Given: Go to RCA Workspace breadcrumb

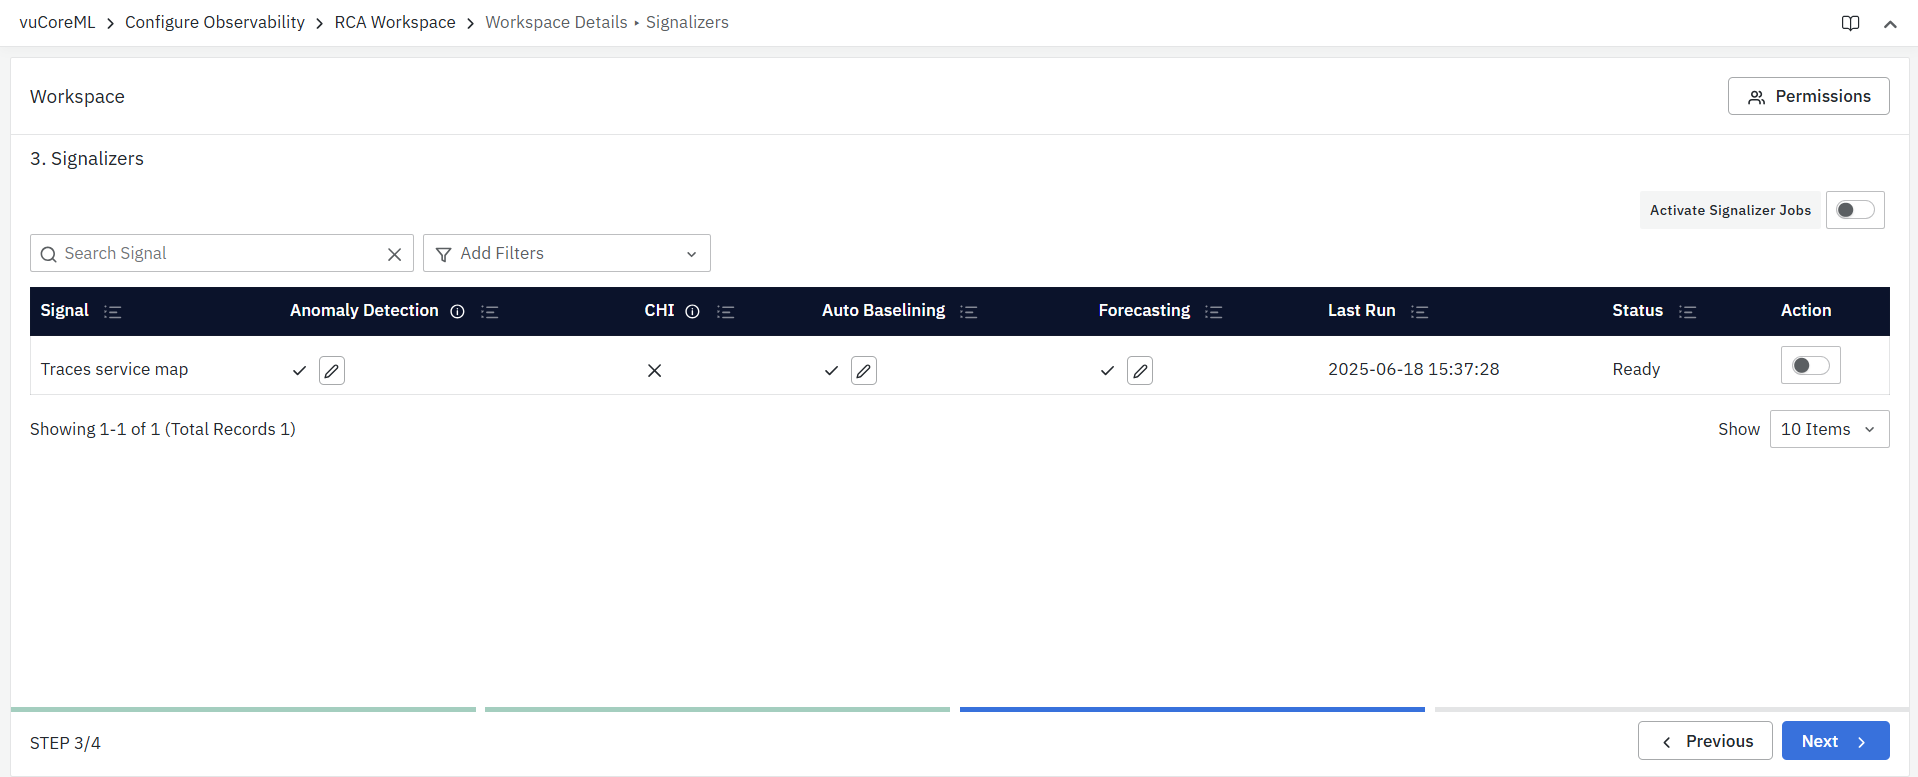Looking at the screenshot, I should click(x=394, y=22).
